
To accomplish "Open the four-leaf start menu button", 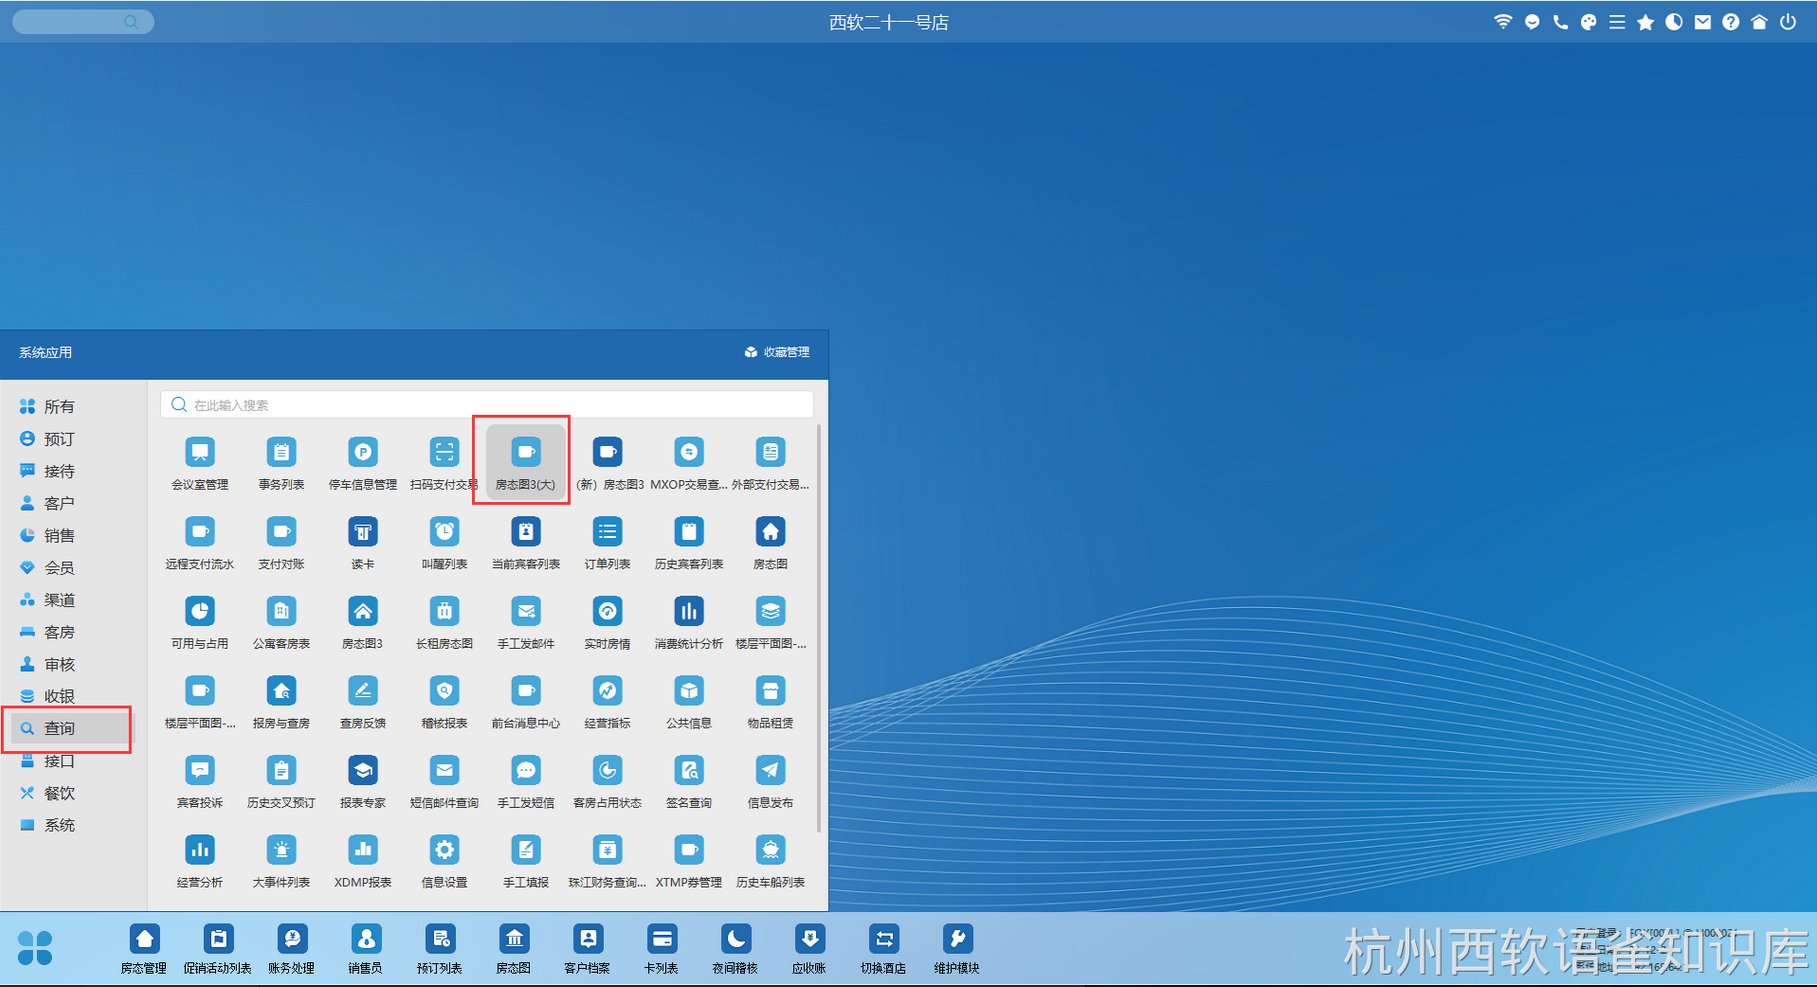I will coord(35,948).
